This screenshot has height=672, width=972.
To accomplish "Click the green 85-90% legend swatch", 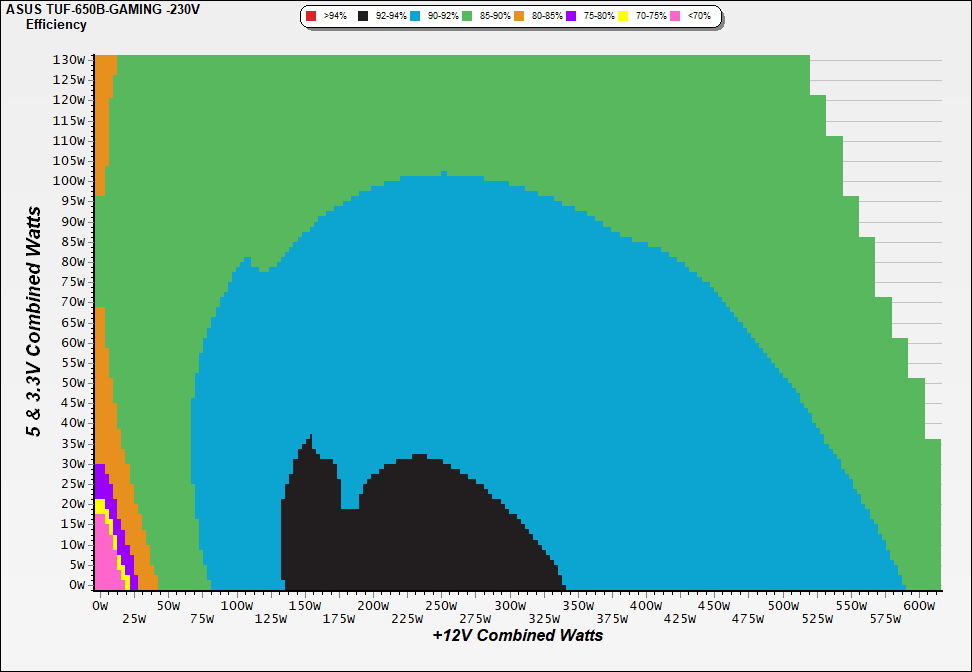I will coord(468,17).
